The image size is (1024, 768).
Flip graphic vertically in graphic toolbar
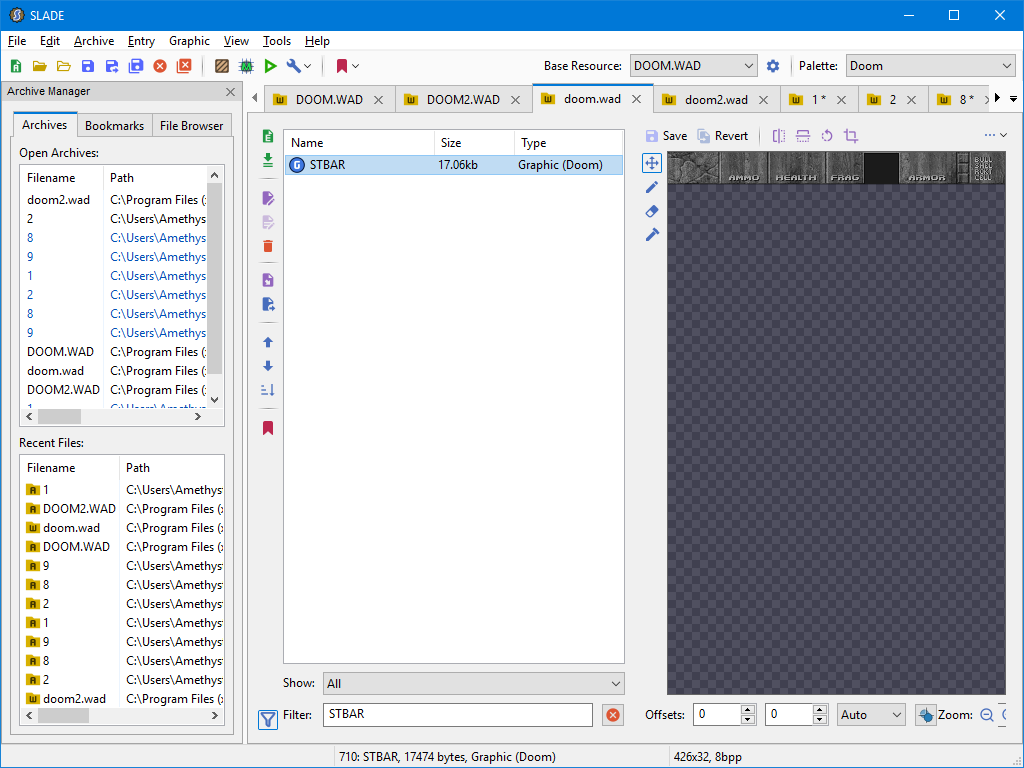(803, 136)
